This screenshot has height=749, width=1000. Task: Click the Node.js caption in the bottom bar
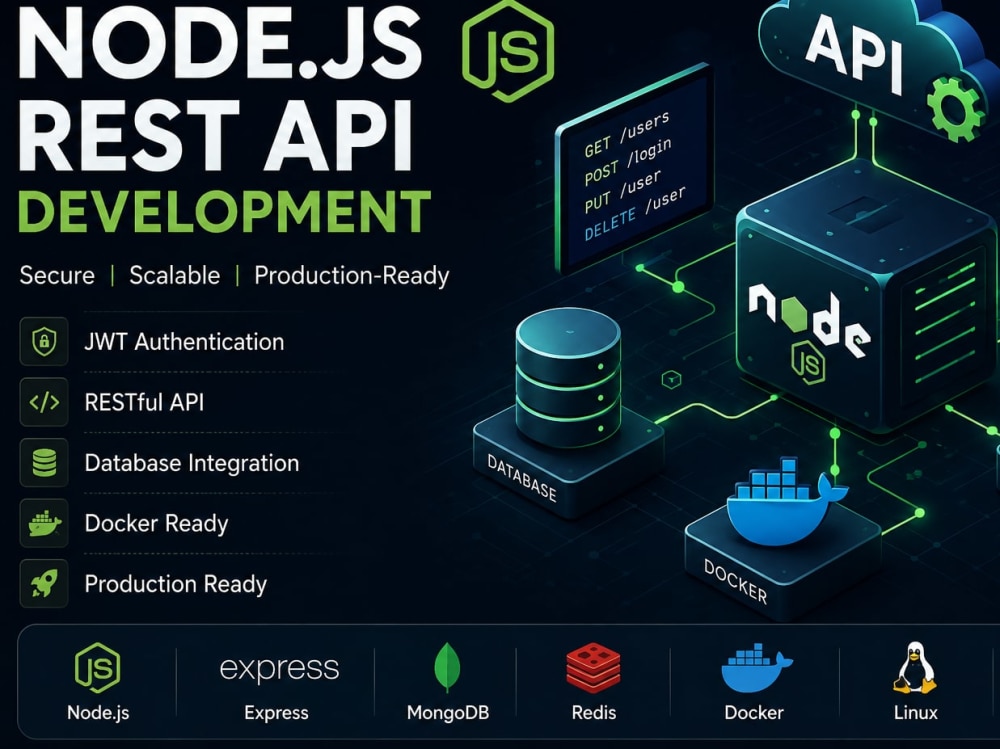pos(98,713)
